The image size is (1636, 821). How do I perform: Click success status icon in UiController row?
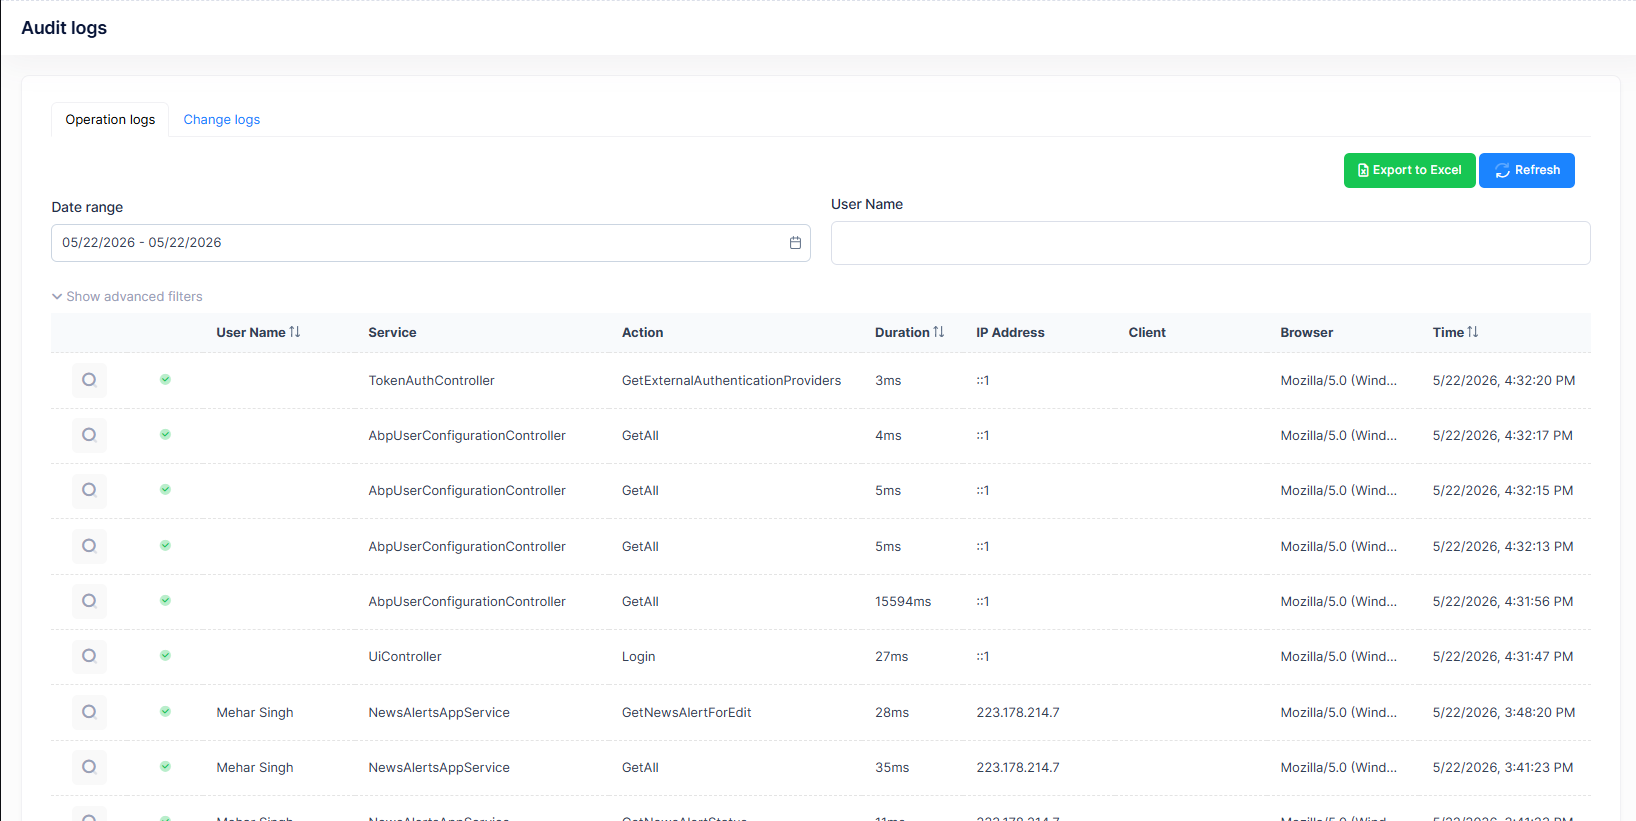pos(165,656)
